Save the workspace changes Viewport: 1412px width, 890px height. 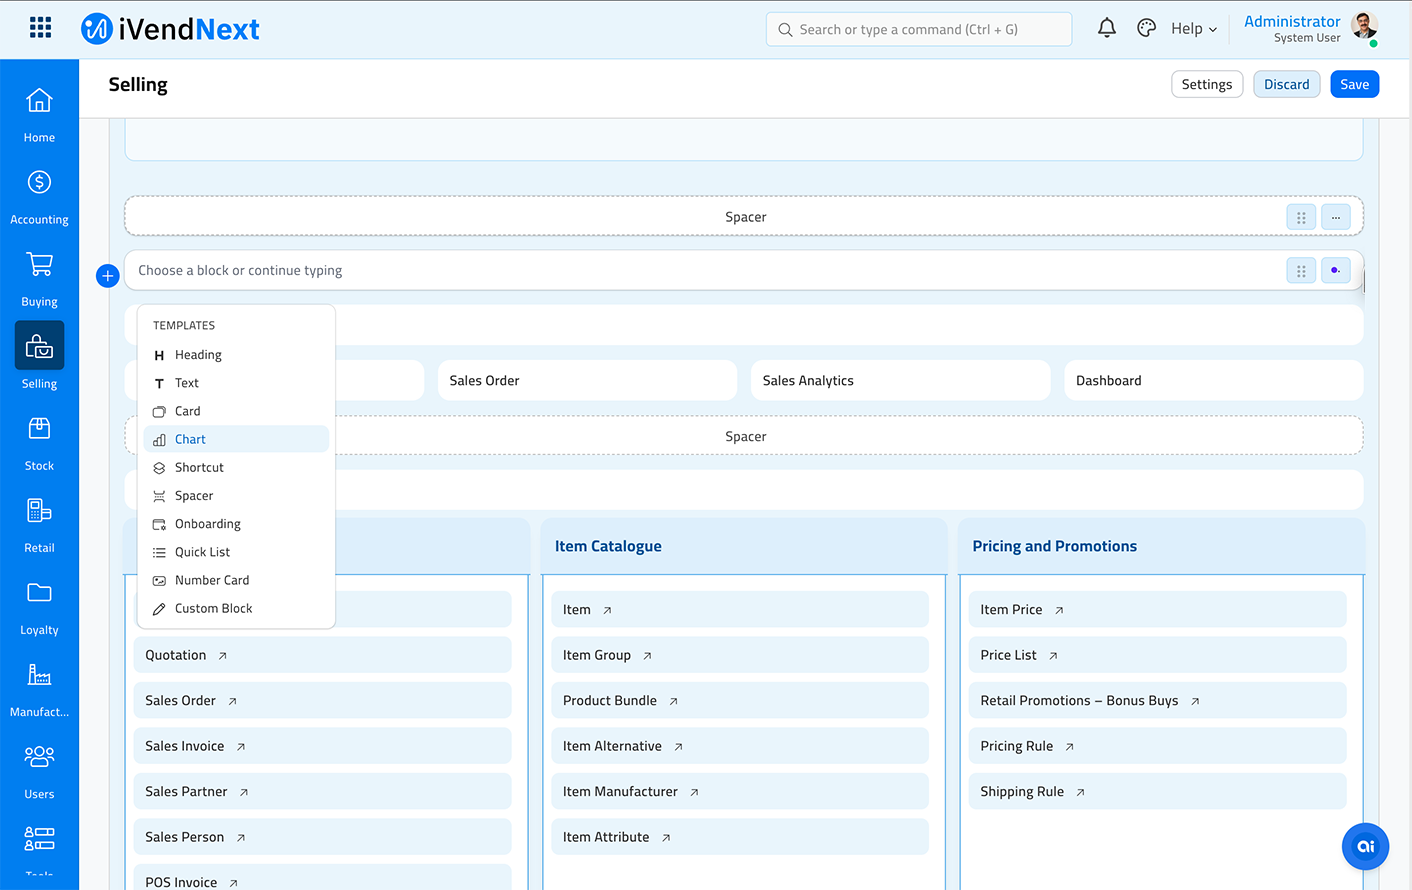tap(1354, 84)
